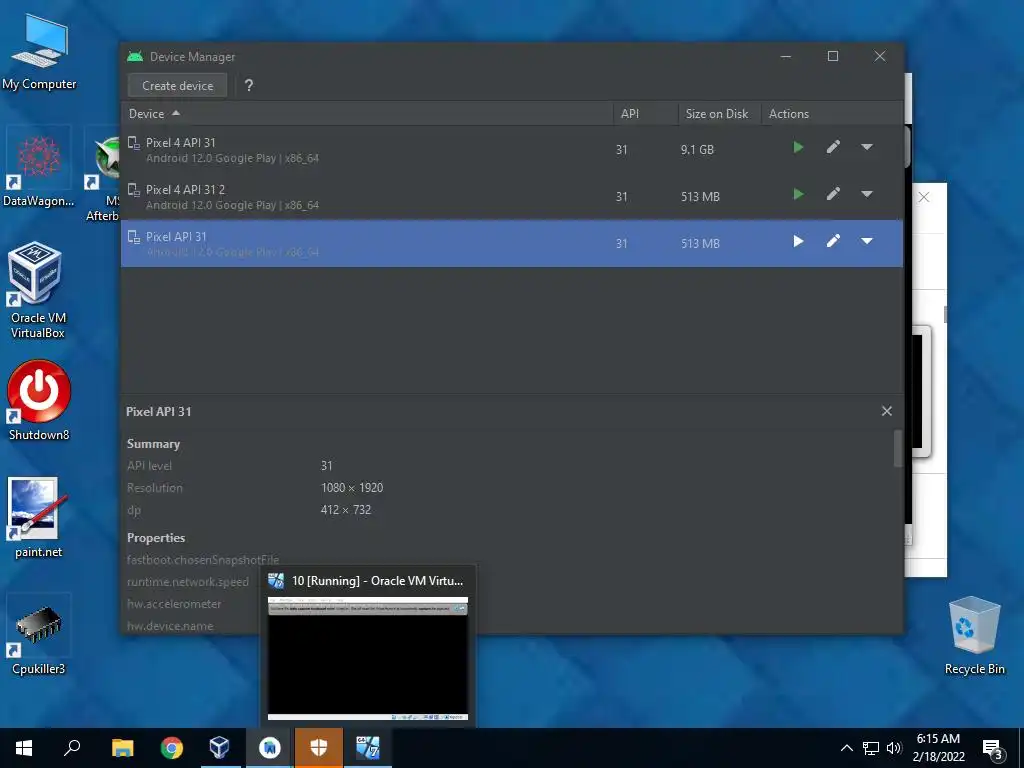Select the Pixel 4 API 31 2 row

coord(512,197)
